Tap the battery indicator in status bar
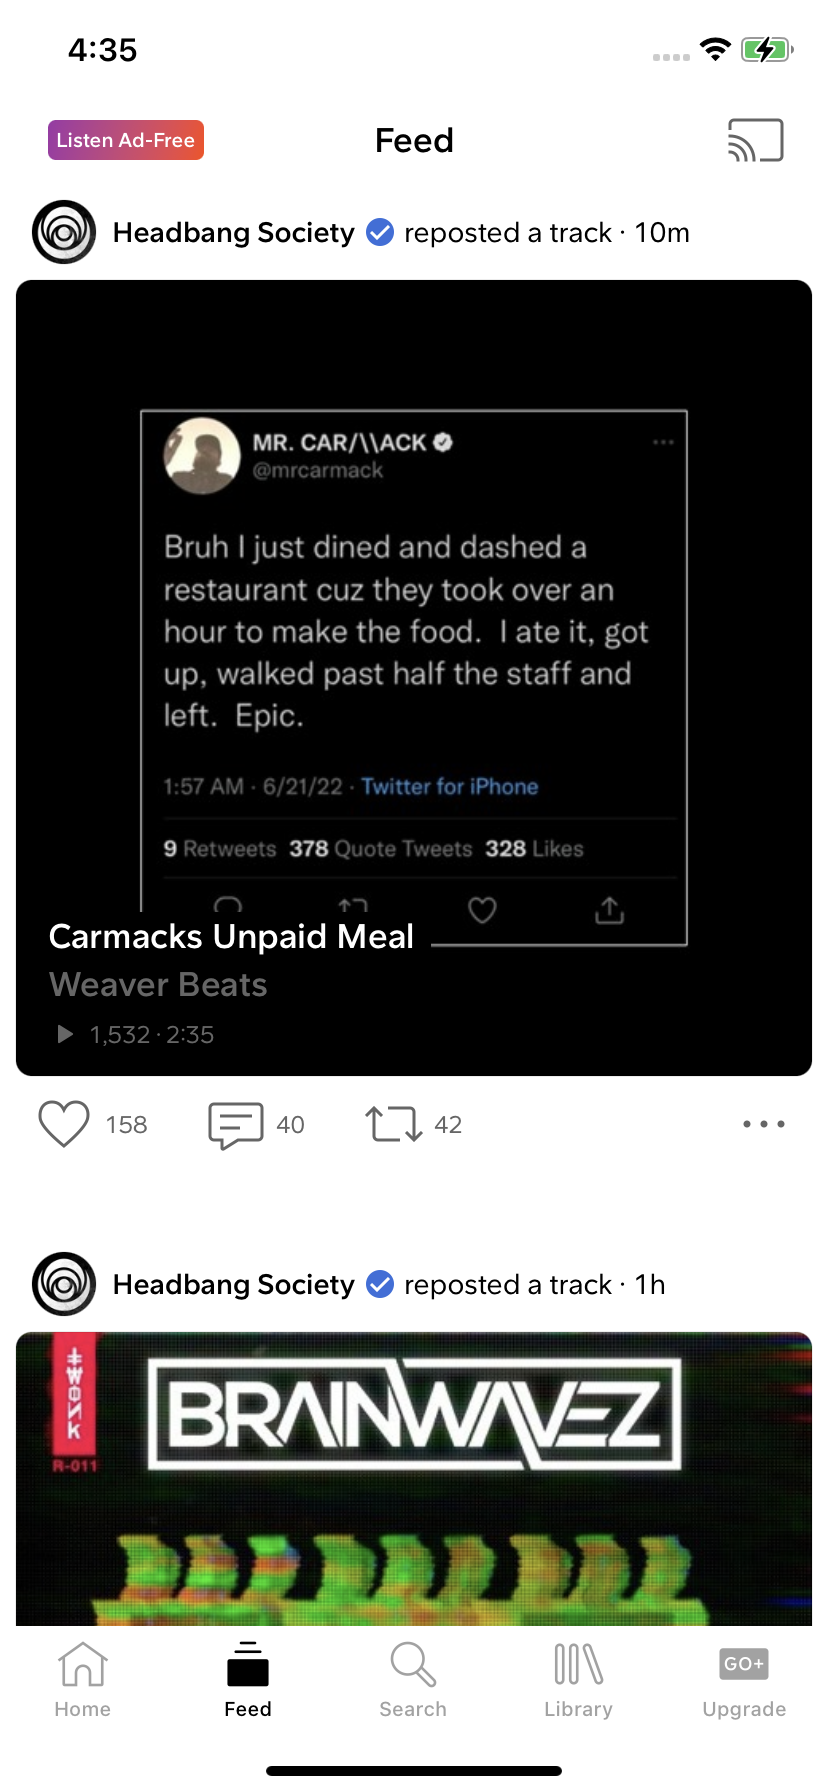828x1792 pixels. [766, 50]
